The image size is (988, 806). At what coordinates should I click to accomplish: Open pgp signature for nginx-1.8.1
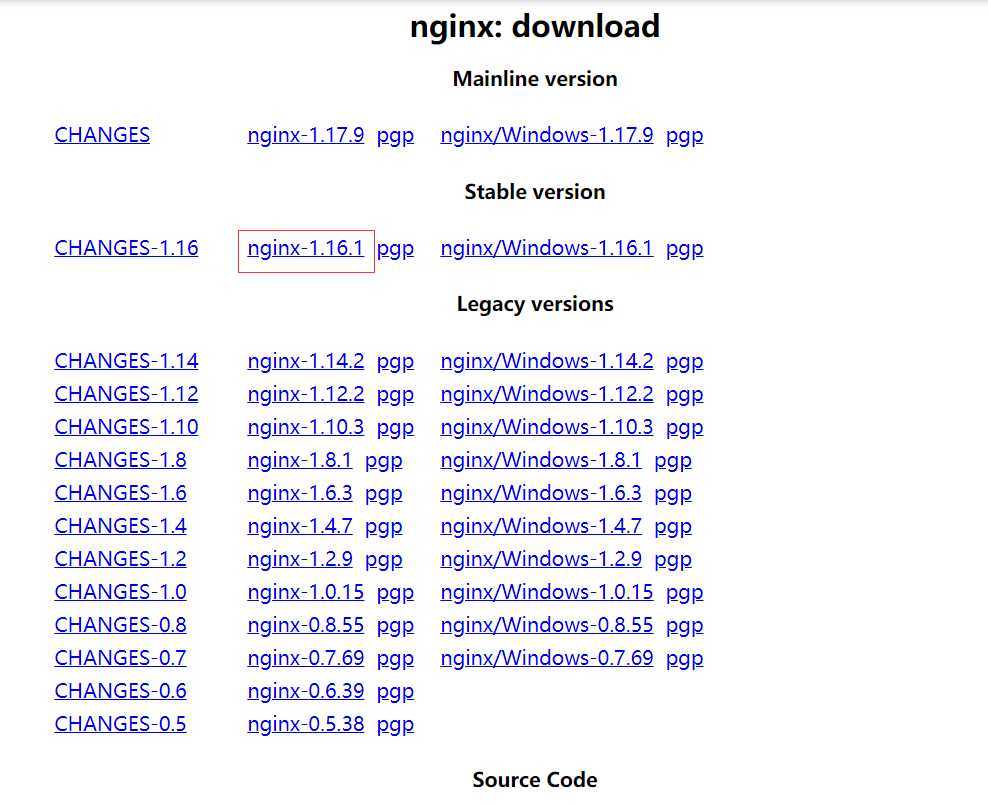pos(384,461)
